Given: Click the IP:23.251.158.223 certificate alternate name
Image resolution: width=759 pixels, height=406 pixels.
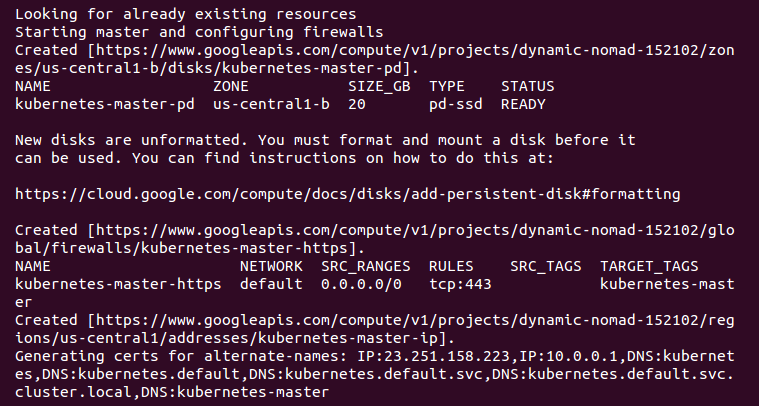Looking at the screenshot, I should pyautogui.click(x=422, y=356).
